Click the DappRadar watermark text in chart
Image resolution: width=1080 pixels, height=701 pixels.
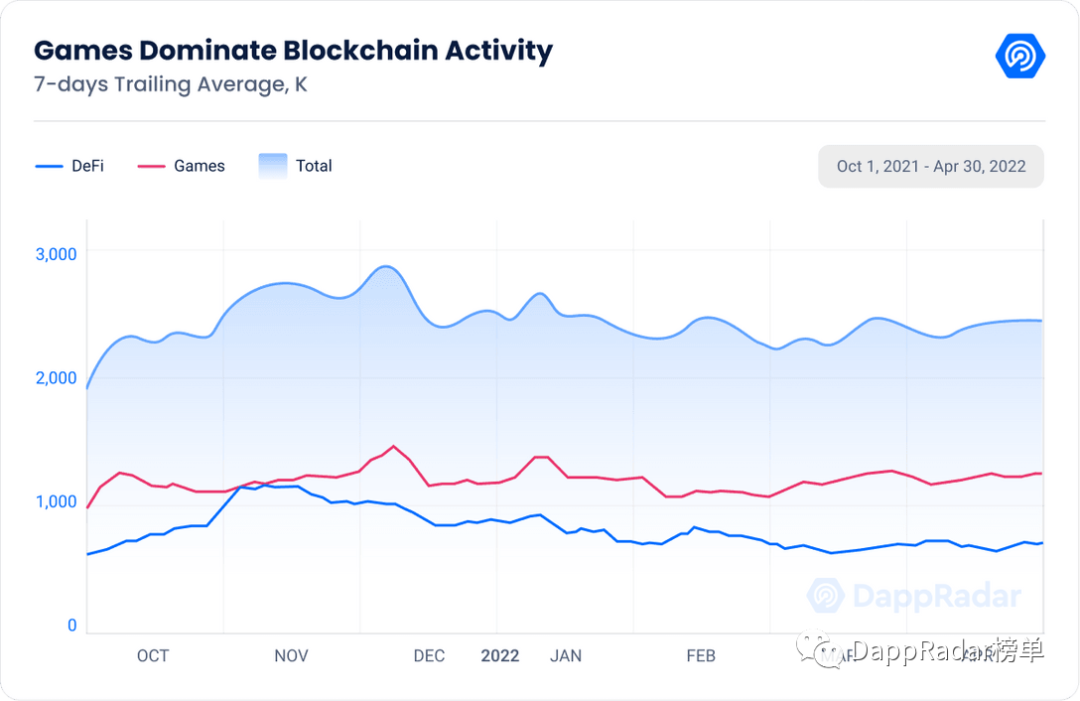[x=936, y=597]
